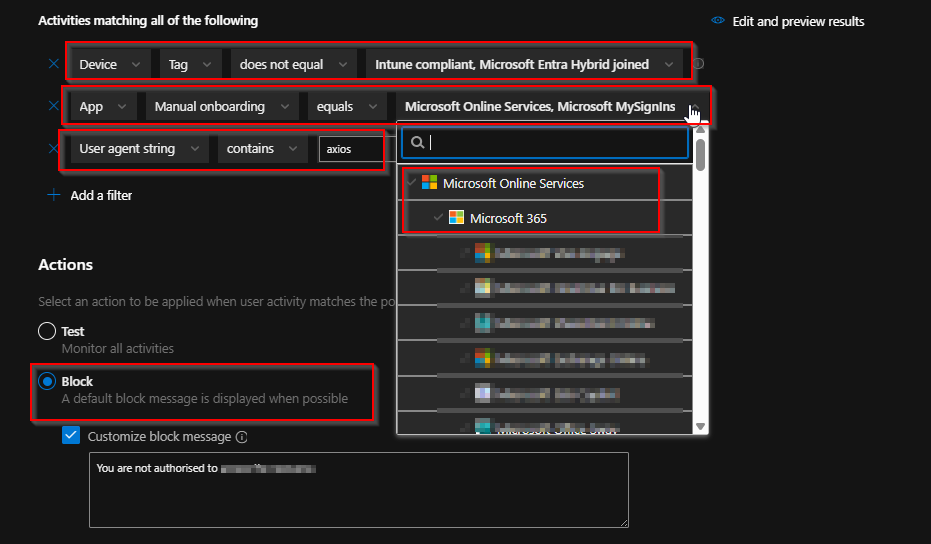Uncheck Customize block message checkbox
The height and width of the screenshot is (544, 931).
(71, 435)
